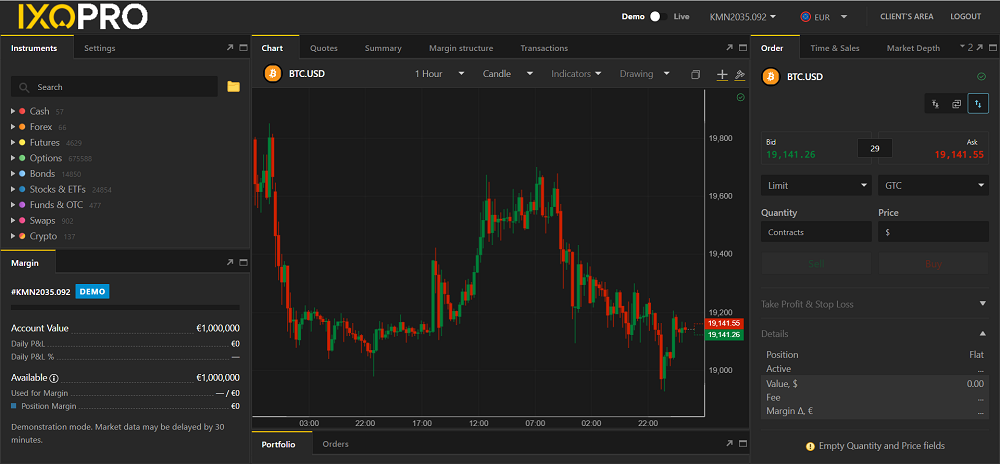Click the Available info icon
Viewport: 1000px width, 464px height.
pyautogui.click(x=54, y=378)
